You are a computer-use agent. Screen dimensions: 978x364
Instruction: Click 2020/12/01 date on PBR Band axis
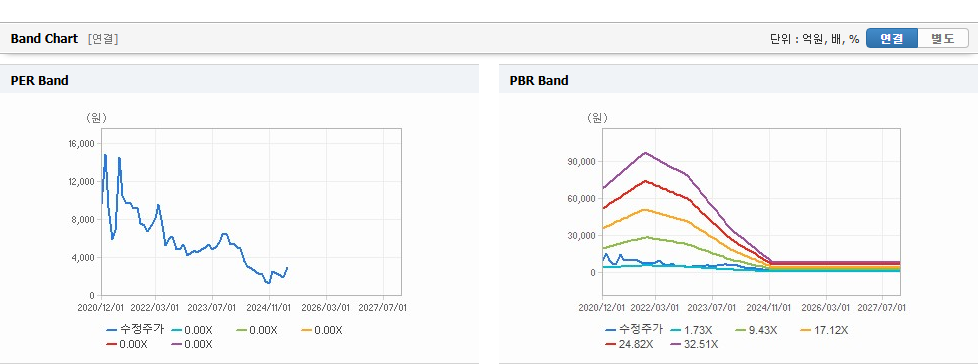(602, 308)
